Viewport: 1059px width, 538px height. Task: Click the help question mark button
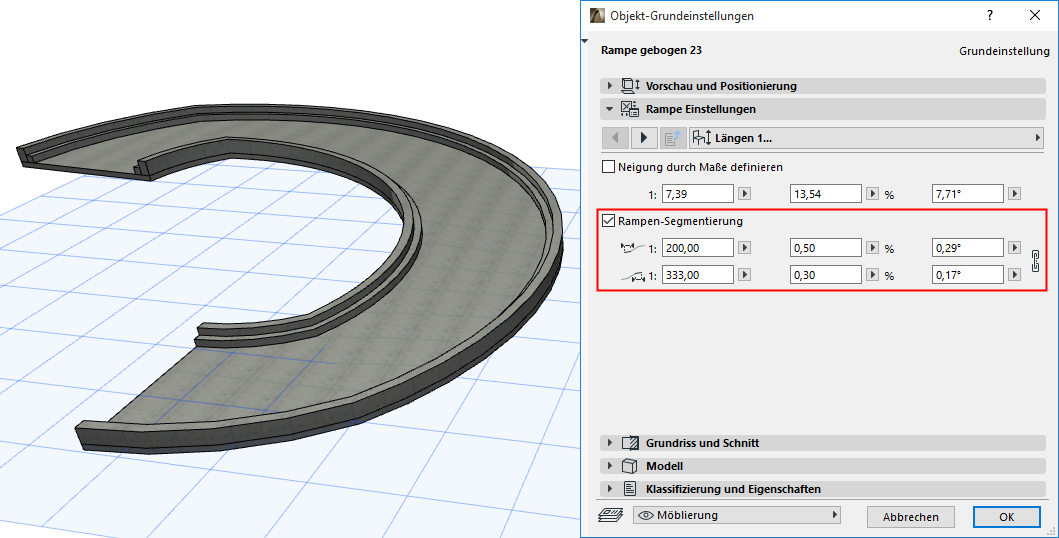click(989, 15)
